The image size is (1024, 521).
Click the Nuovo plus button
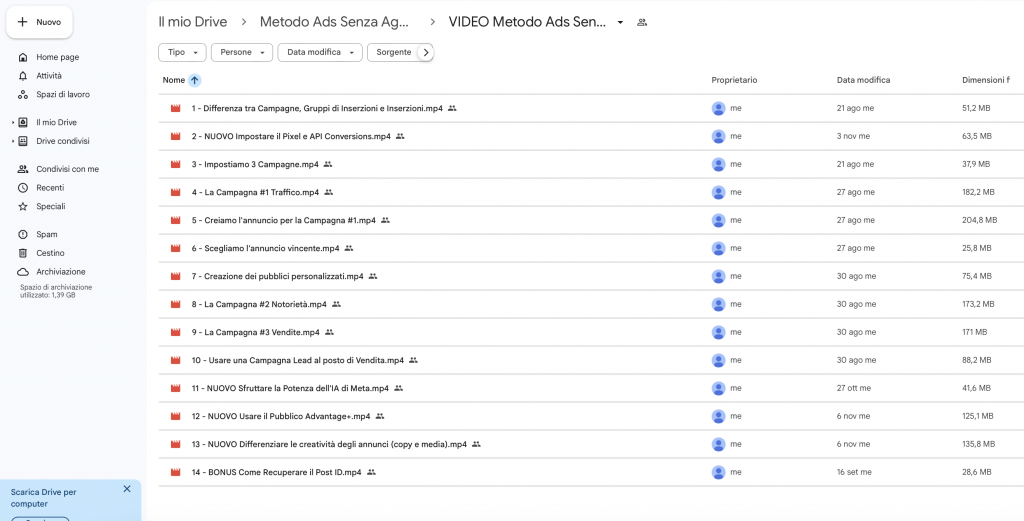[x=39, y=22]
